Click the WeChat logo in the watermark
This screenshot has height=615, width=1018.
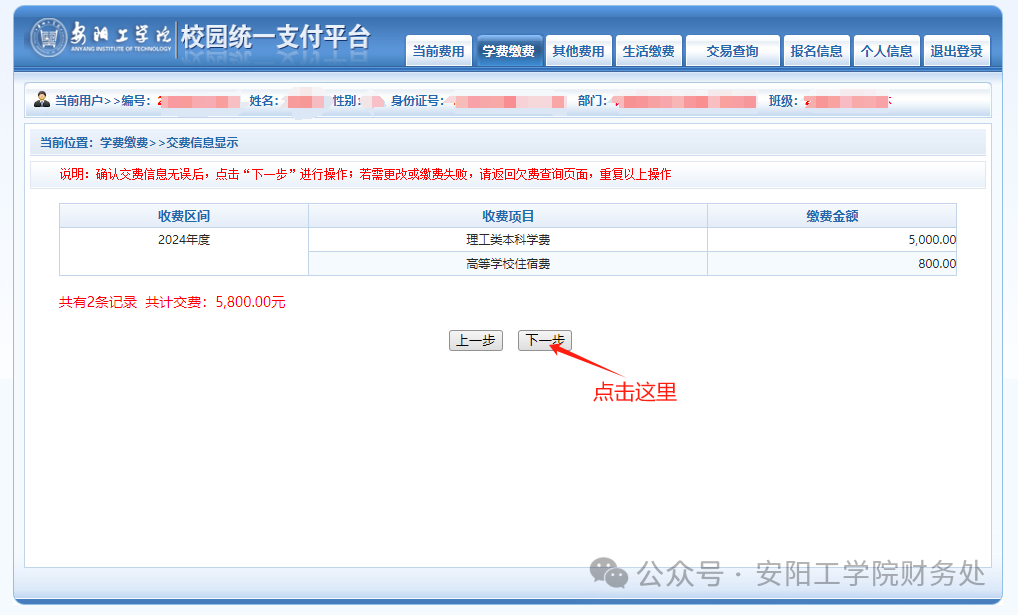(x=608, y=573)
